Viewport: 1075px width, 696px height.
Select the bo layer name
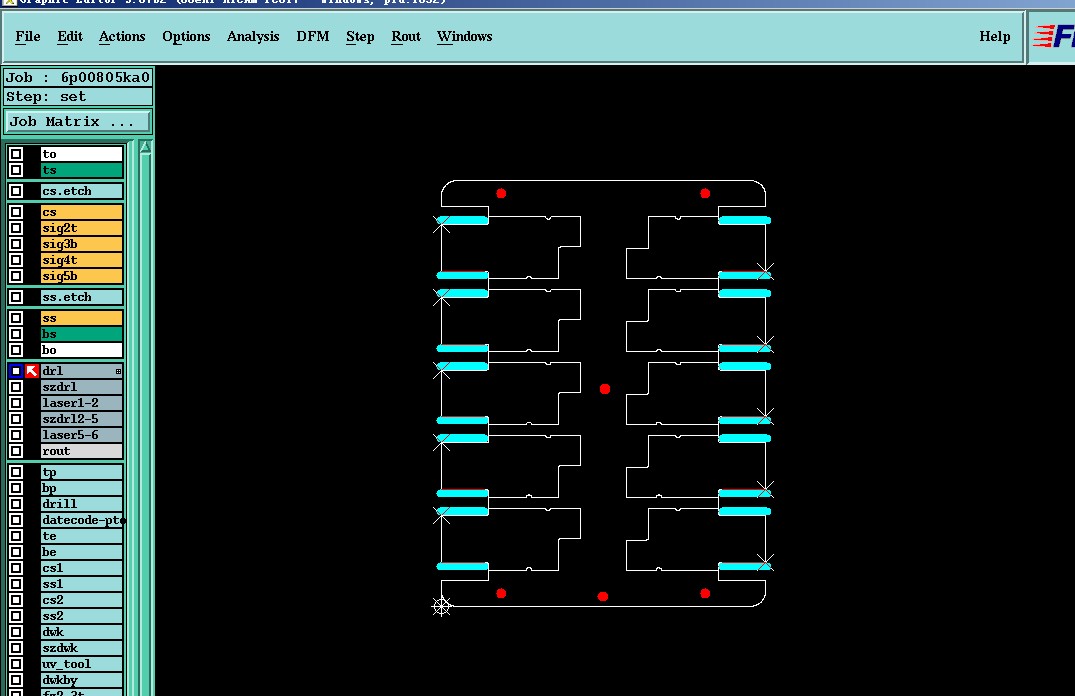(x=82, y=350)
